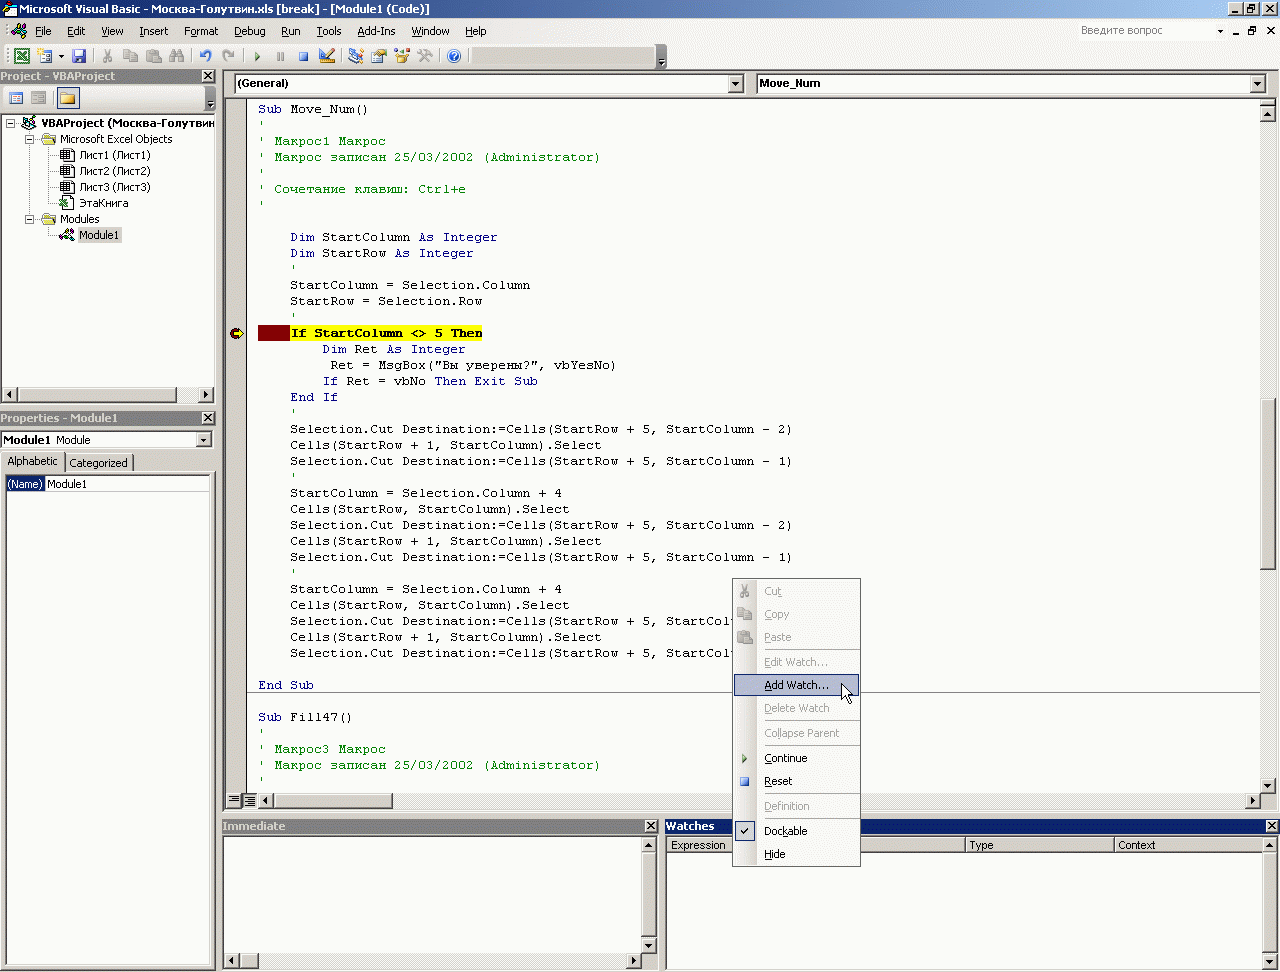
Task: Collapse the Microsoft Excel Objects tree node
Action: pyautogui.click(x=30, y=139)
